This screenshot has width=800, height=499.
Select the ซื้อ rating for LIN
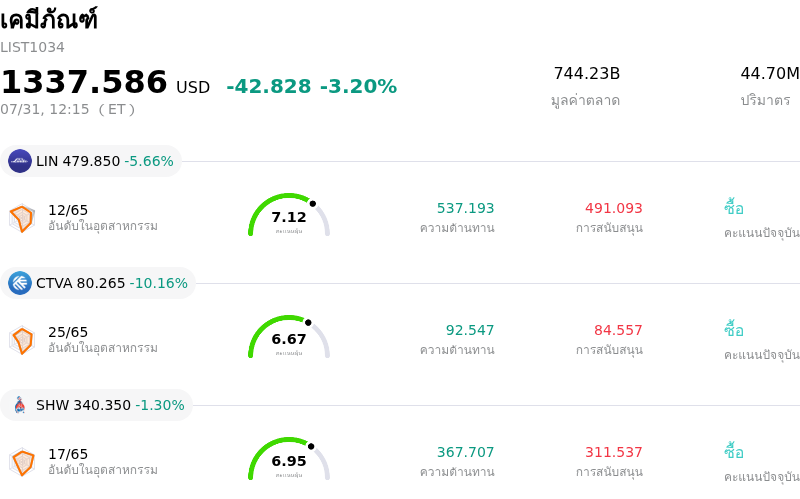734,208
